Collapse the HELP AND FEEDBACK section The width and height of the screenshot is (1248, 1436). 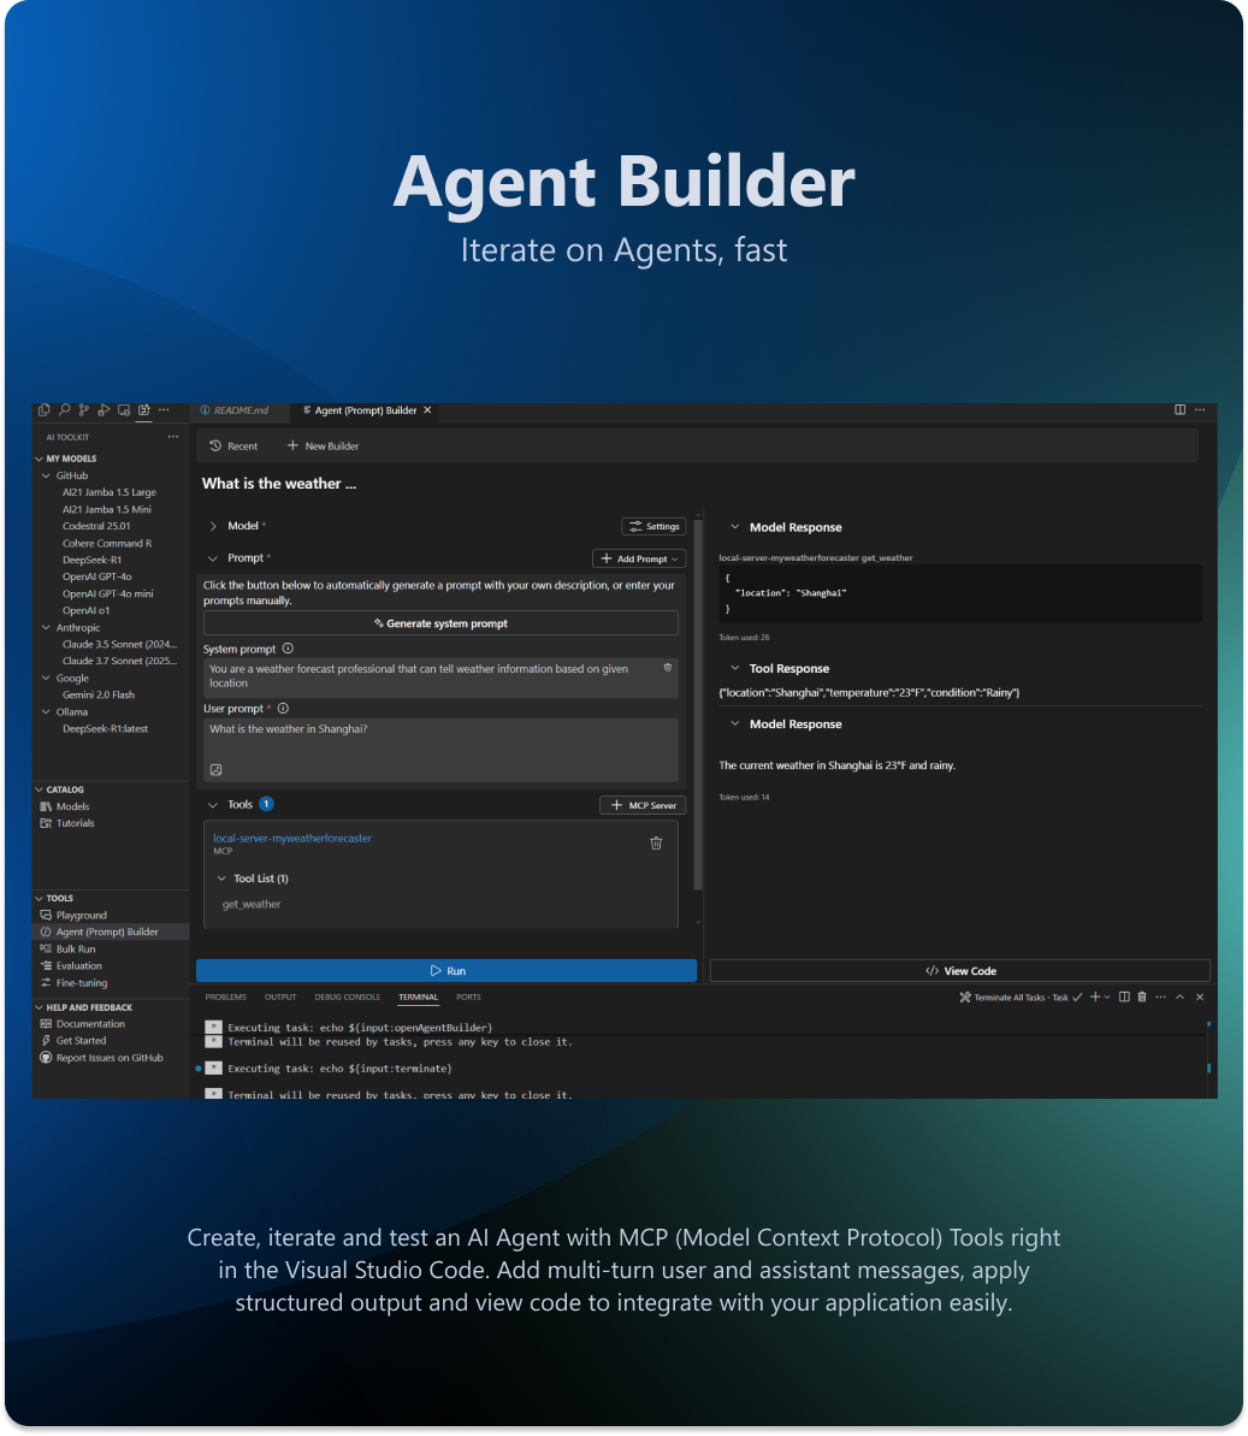39,1008
